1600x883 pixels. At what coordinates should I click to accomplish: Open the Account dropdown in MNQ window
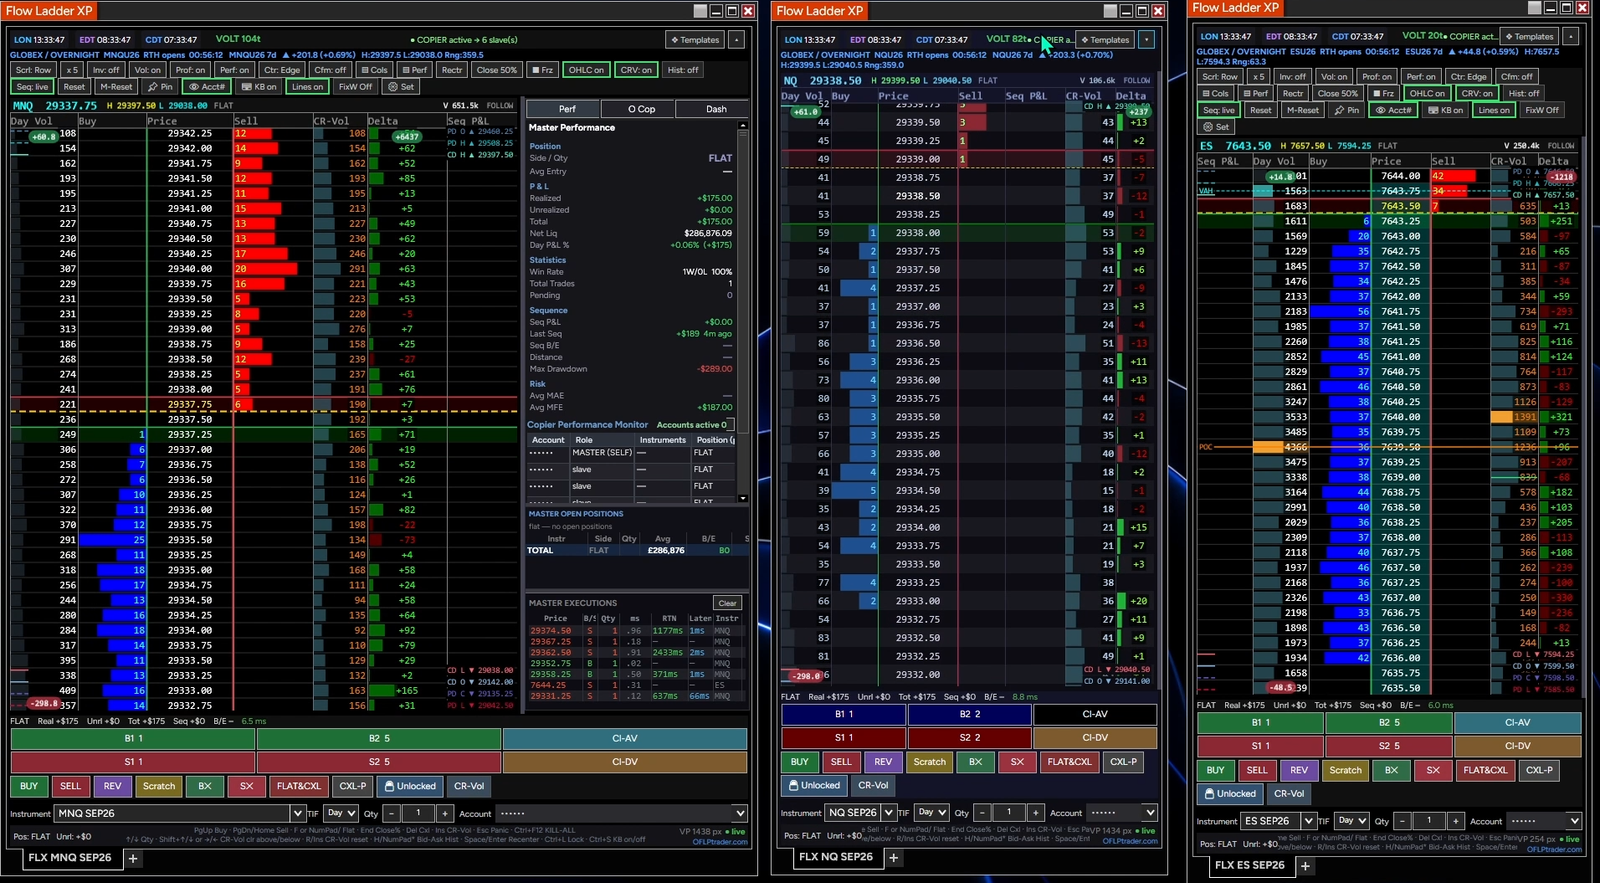(x=621, y=813)
